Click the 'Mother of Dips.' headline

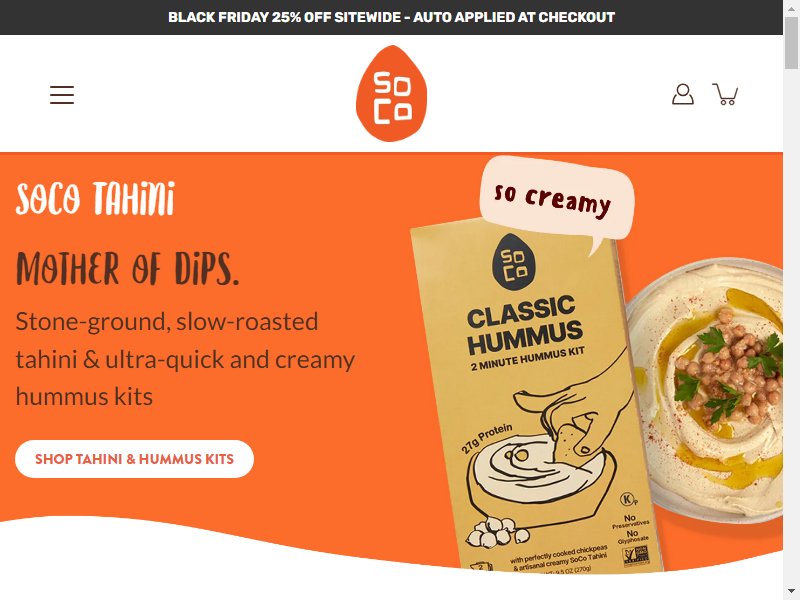point(128,268)
